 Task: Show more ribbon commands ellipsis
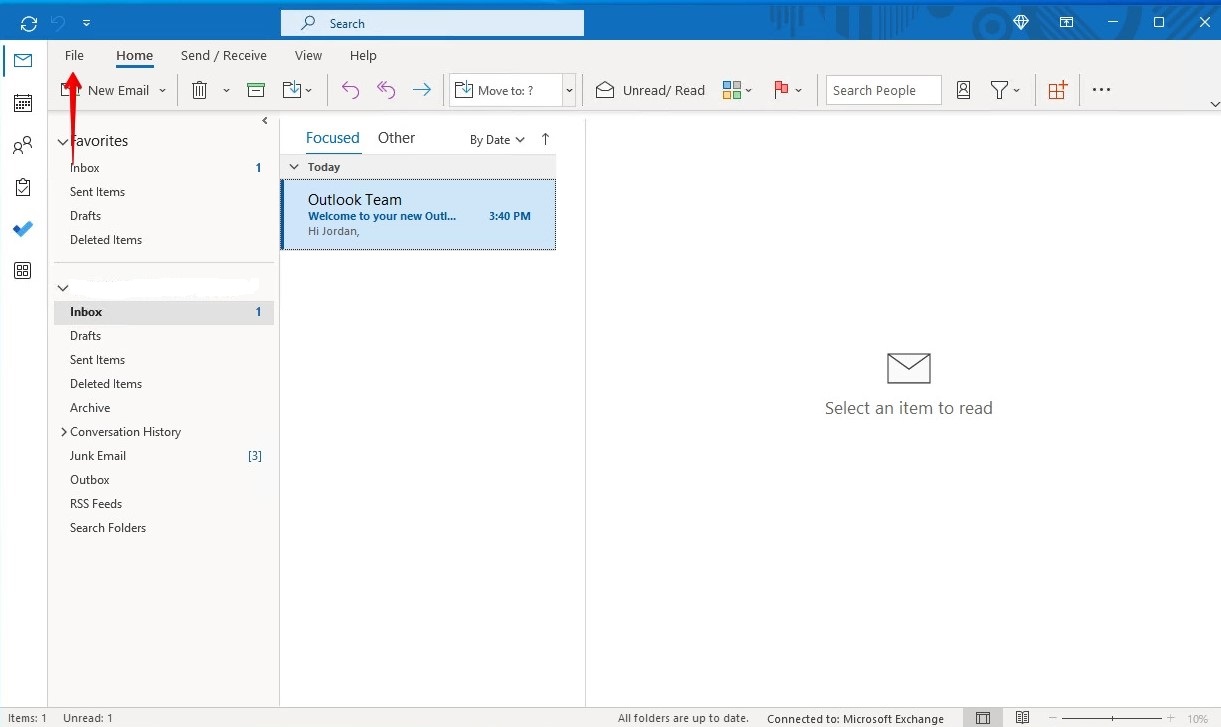tap(1101, 90)
